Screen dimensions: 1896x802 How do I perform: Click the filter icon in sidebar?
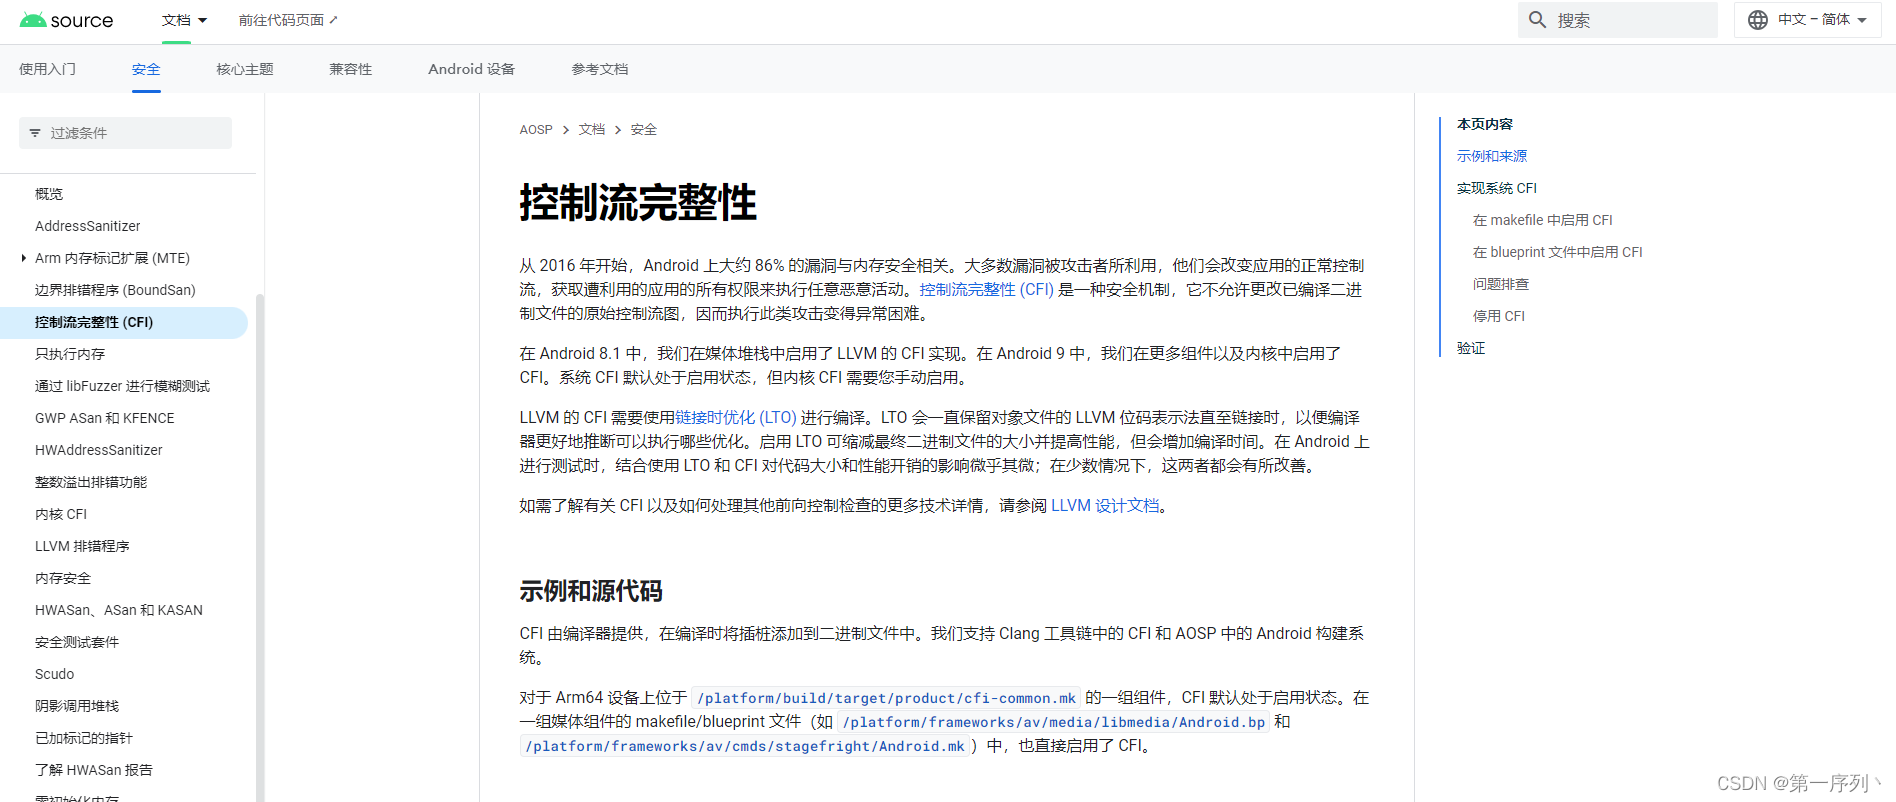pyautogui.click(x=35, y=133)
